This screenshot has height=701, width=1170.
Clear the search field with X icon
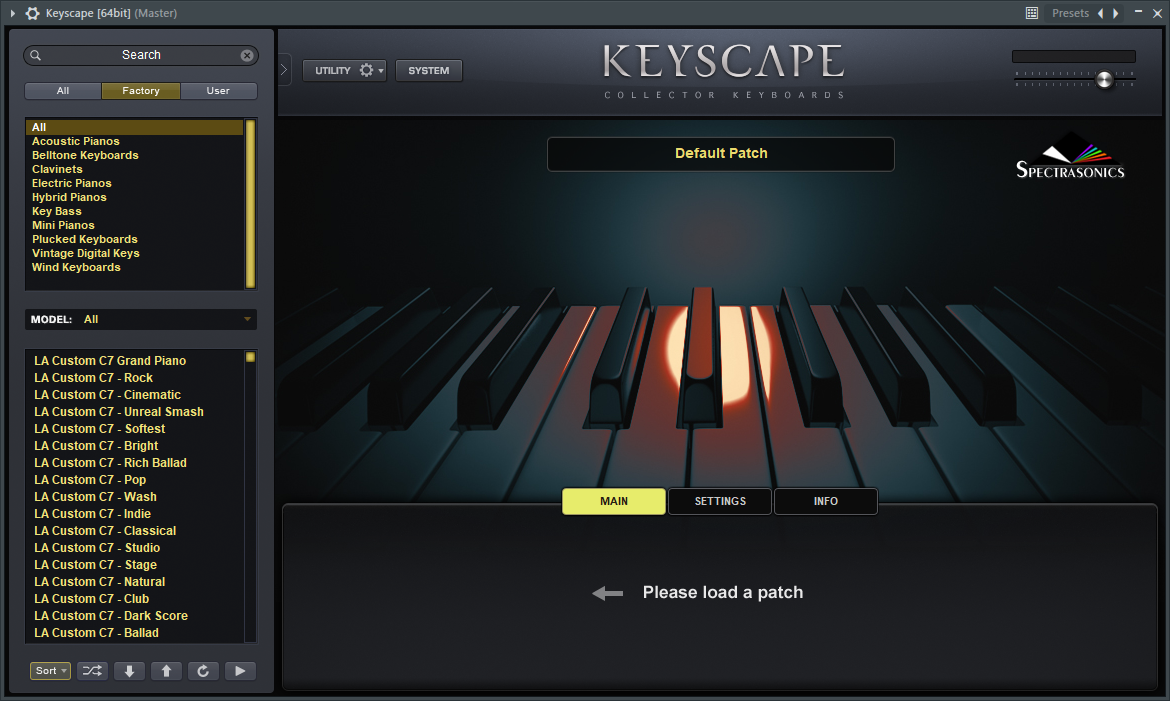point(247,55)
